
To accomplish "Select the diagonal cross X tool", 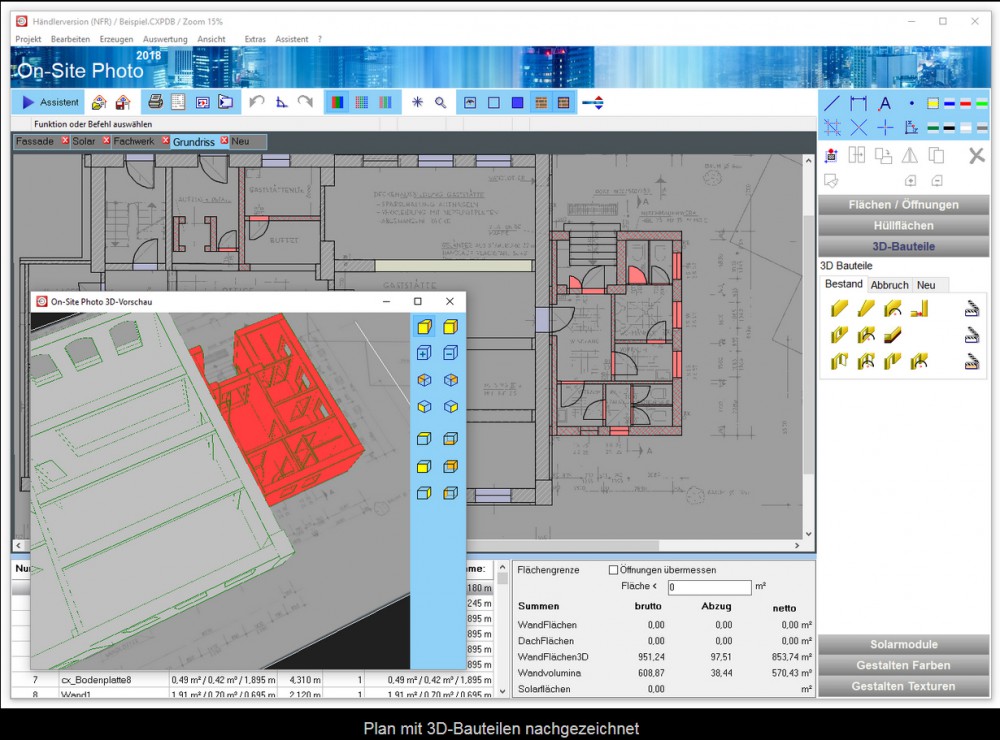I will click(x=858, y=128).
